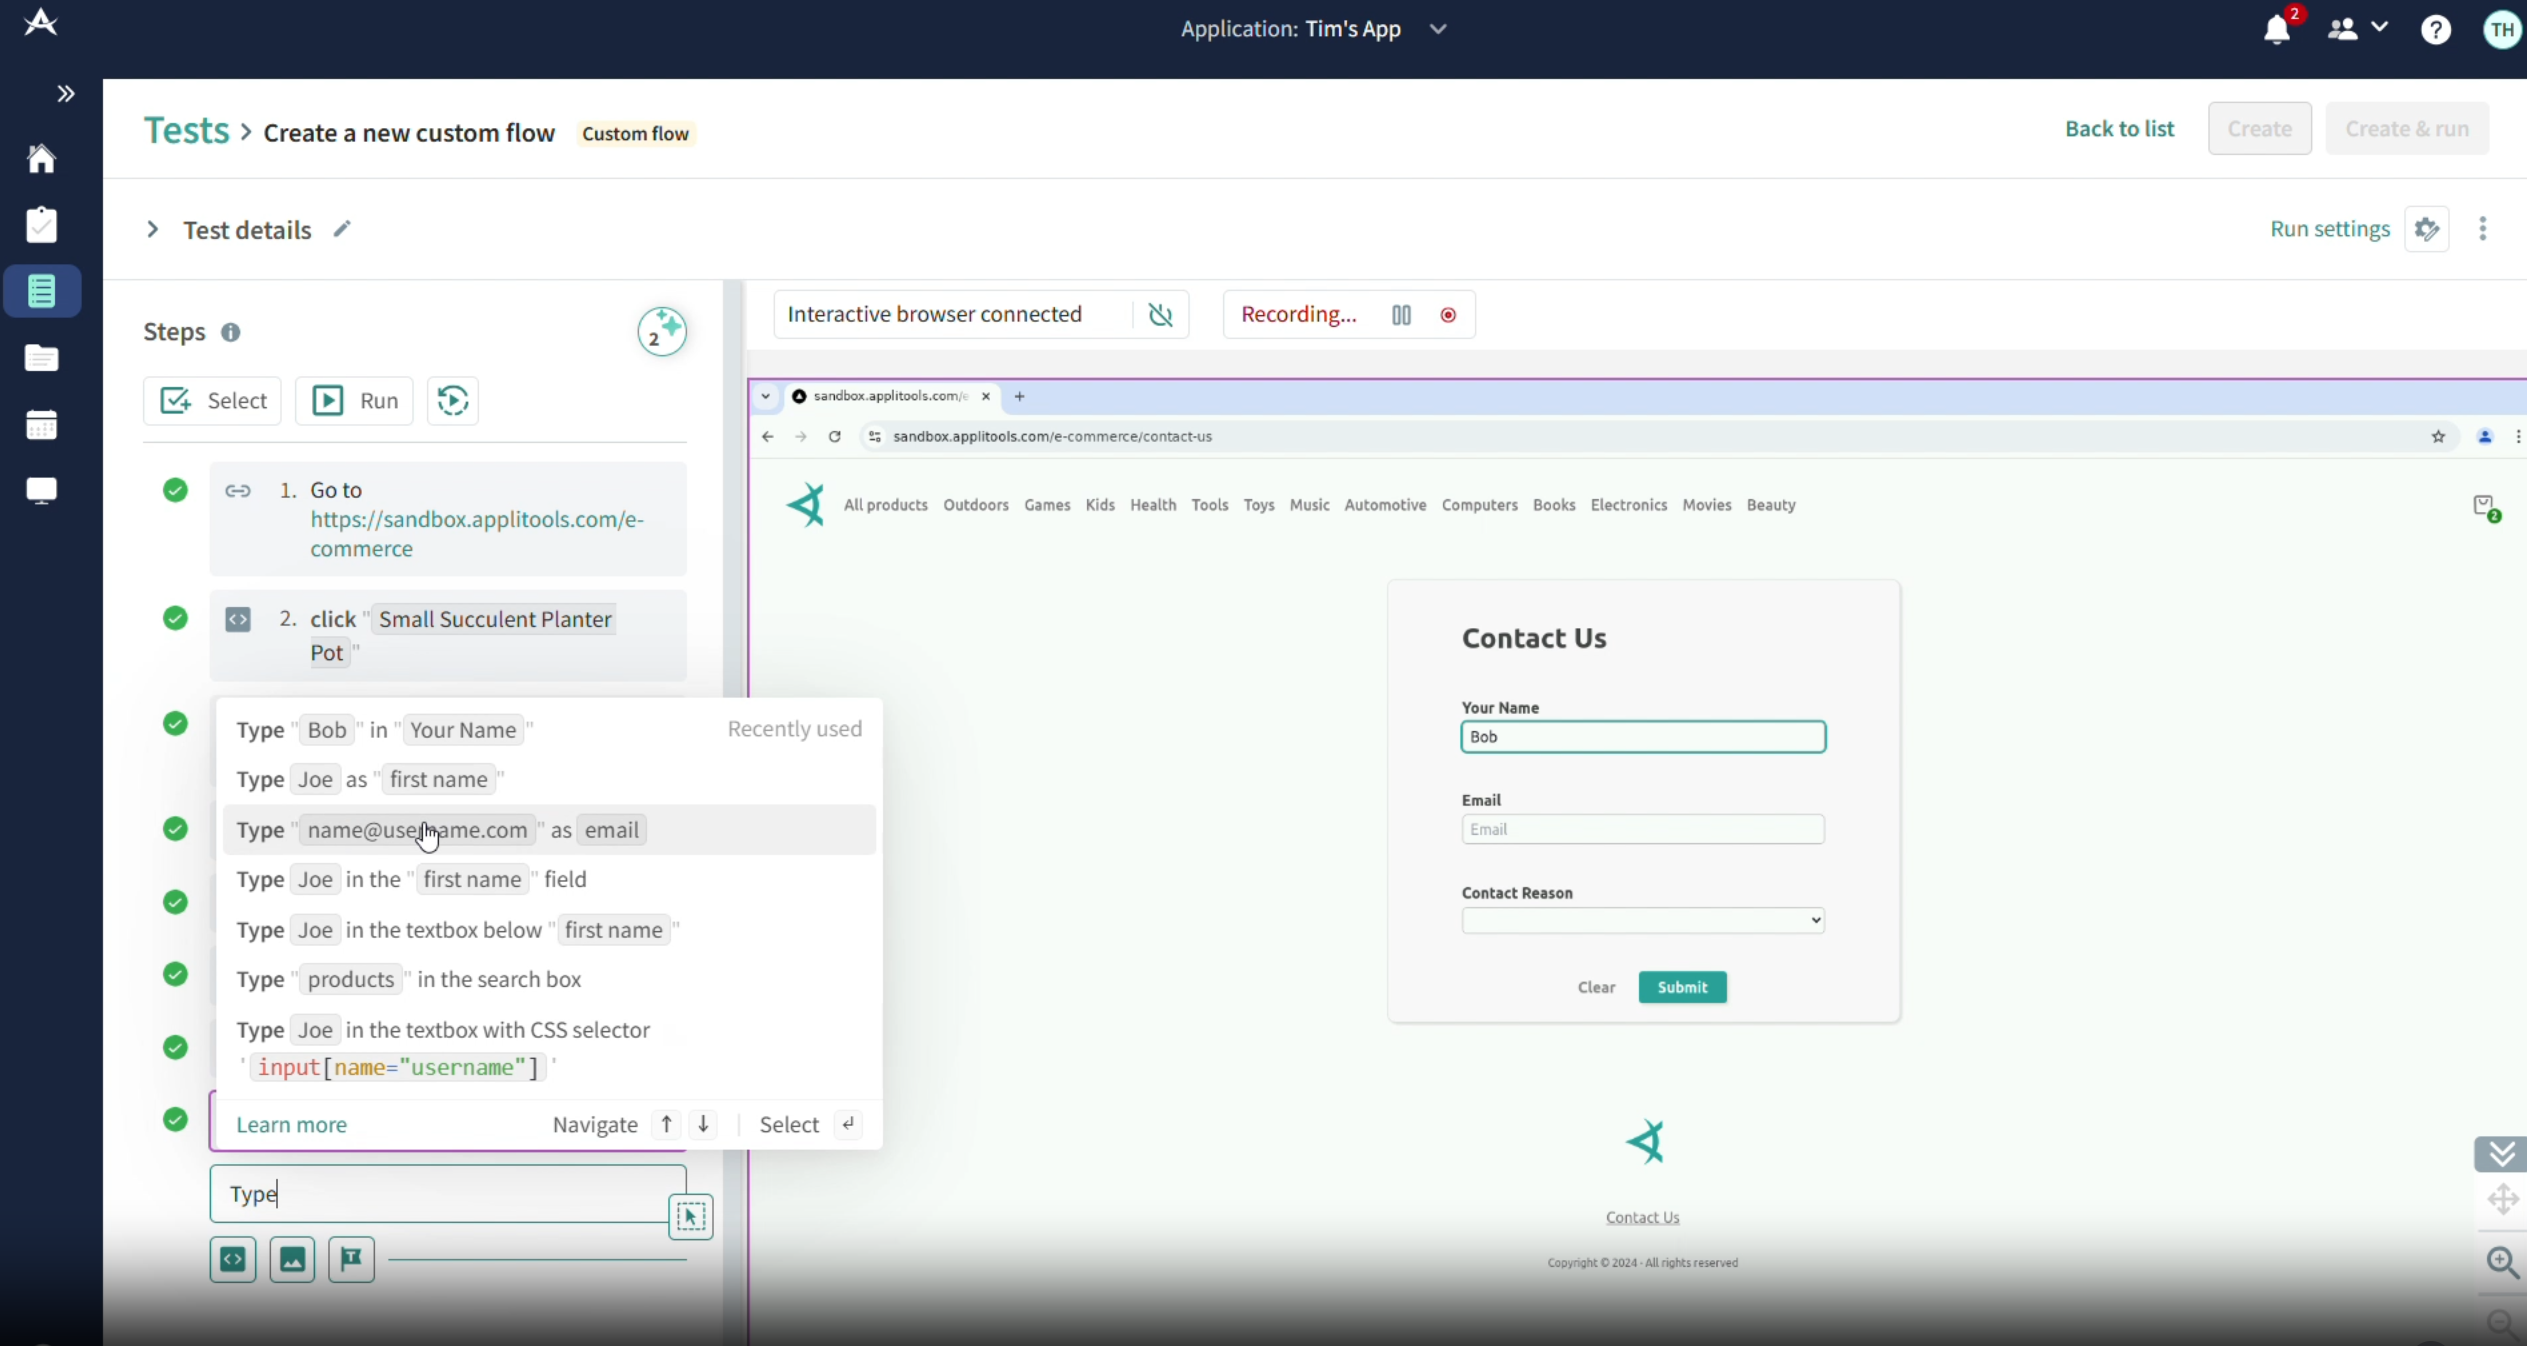Click the element picker cursor icon
The image size is (2527, 1346).
pos(690,1216)
